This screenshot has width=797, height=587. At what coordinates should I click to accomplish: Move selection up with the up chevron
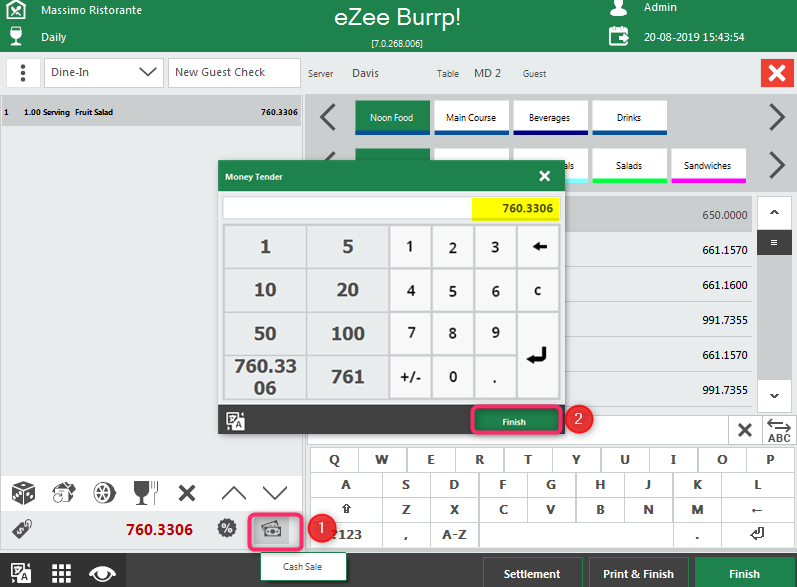(x=234, y=493)
